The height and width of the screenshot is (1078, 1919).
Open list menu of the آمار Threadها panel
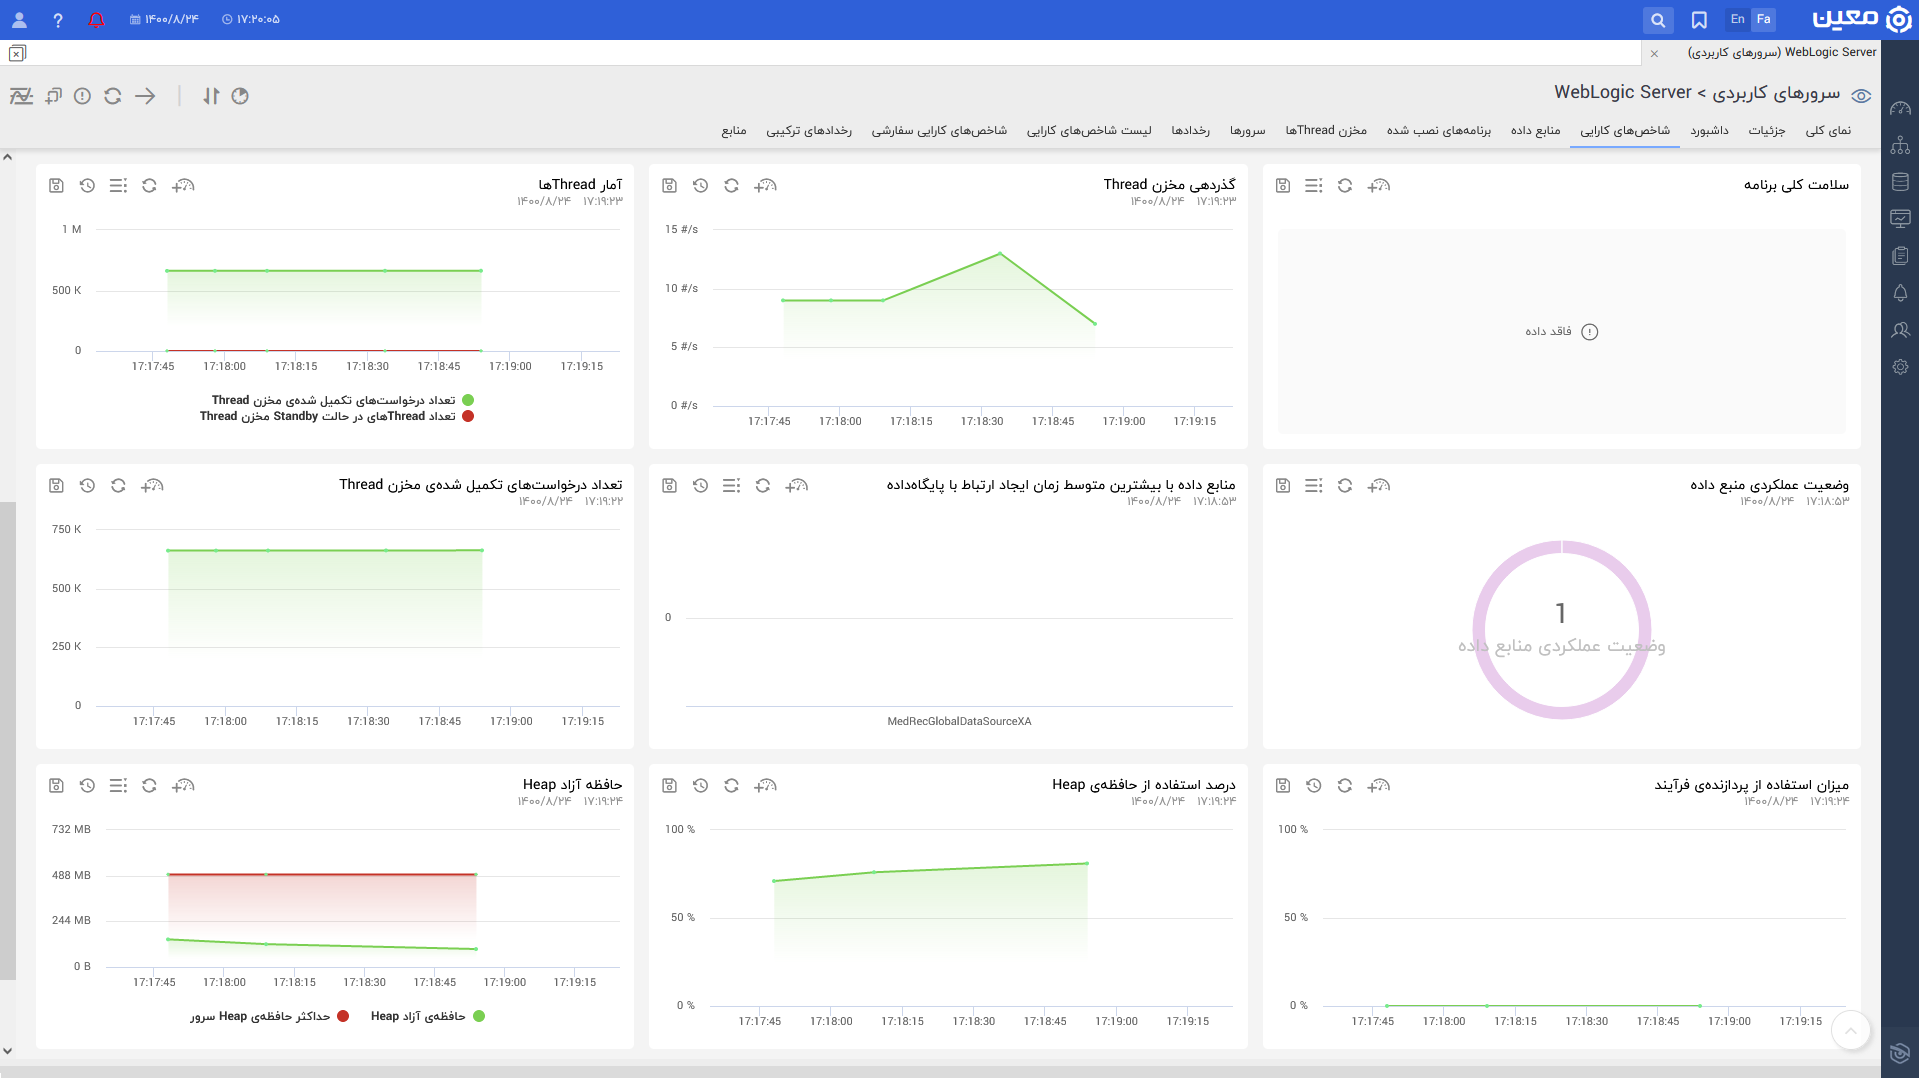[118, 186]
